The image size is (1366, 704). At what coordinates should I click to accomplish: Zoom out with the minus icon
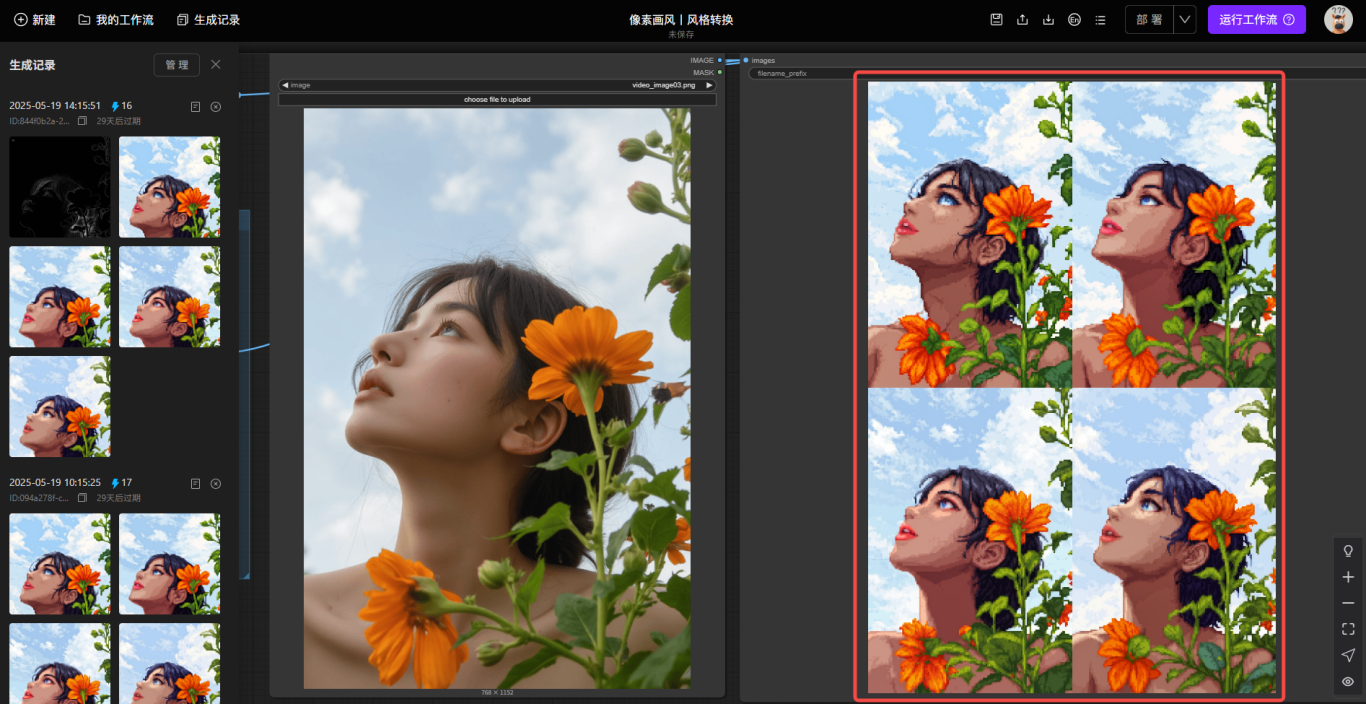(x=1348, y=603)
